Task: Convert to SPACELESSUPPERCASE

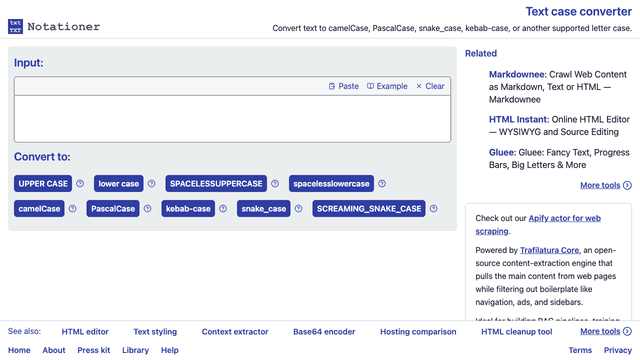Action: tap(216, 184)
